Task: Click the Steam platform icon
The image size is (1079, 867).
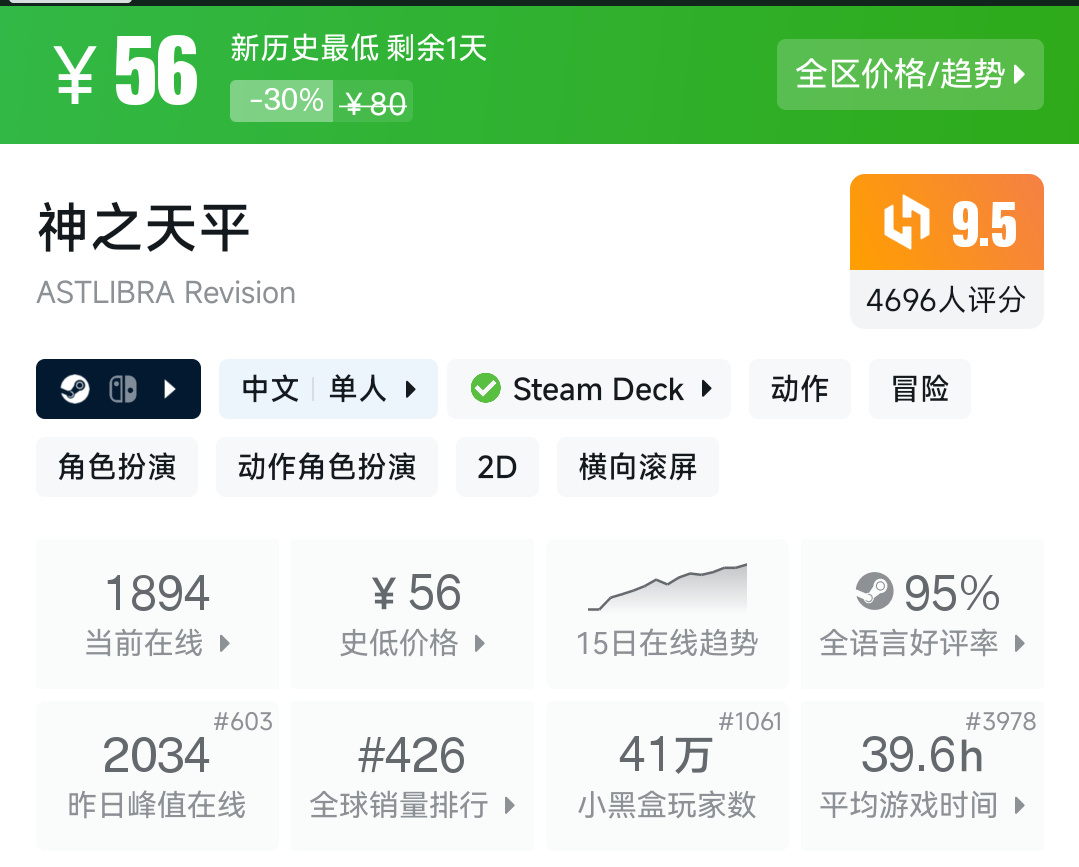Action: click(x=75, y=389)
